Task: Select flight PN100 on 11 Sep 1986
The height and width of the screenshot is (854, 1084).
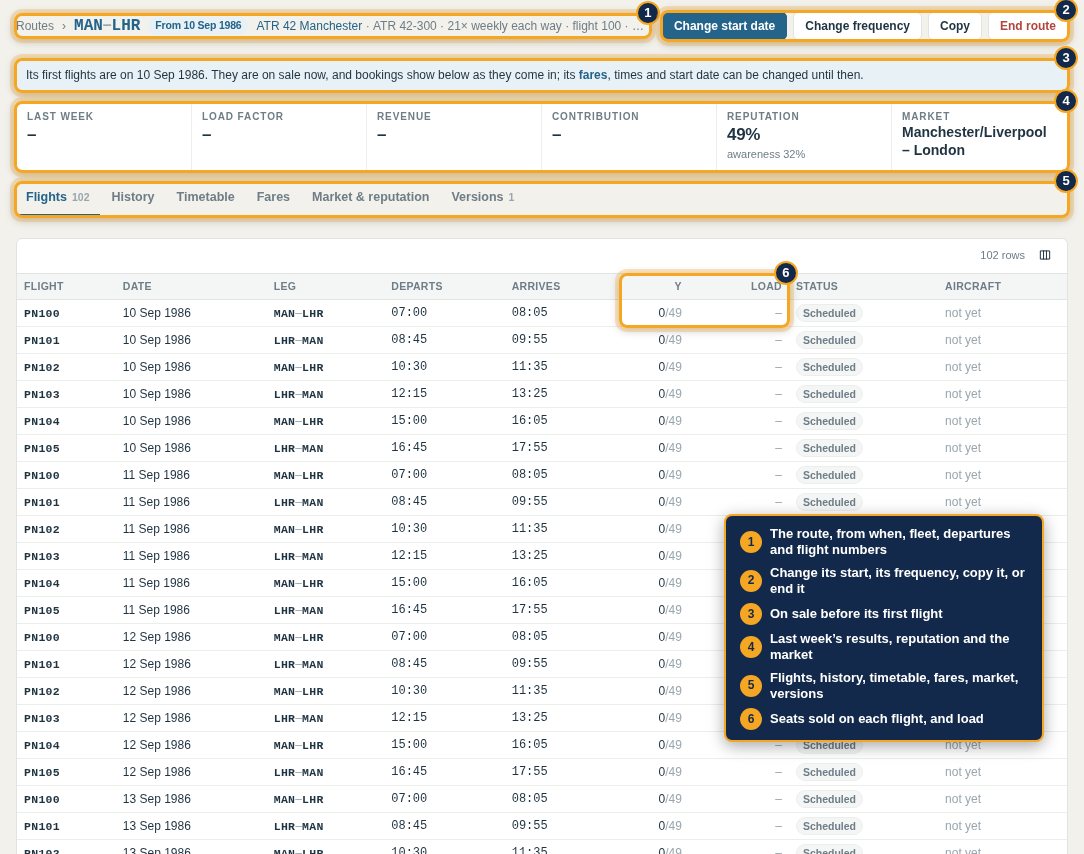Action: 541,474
